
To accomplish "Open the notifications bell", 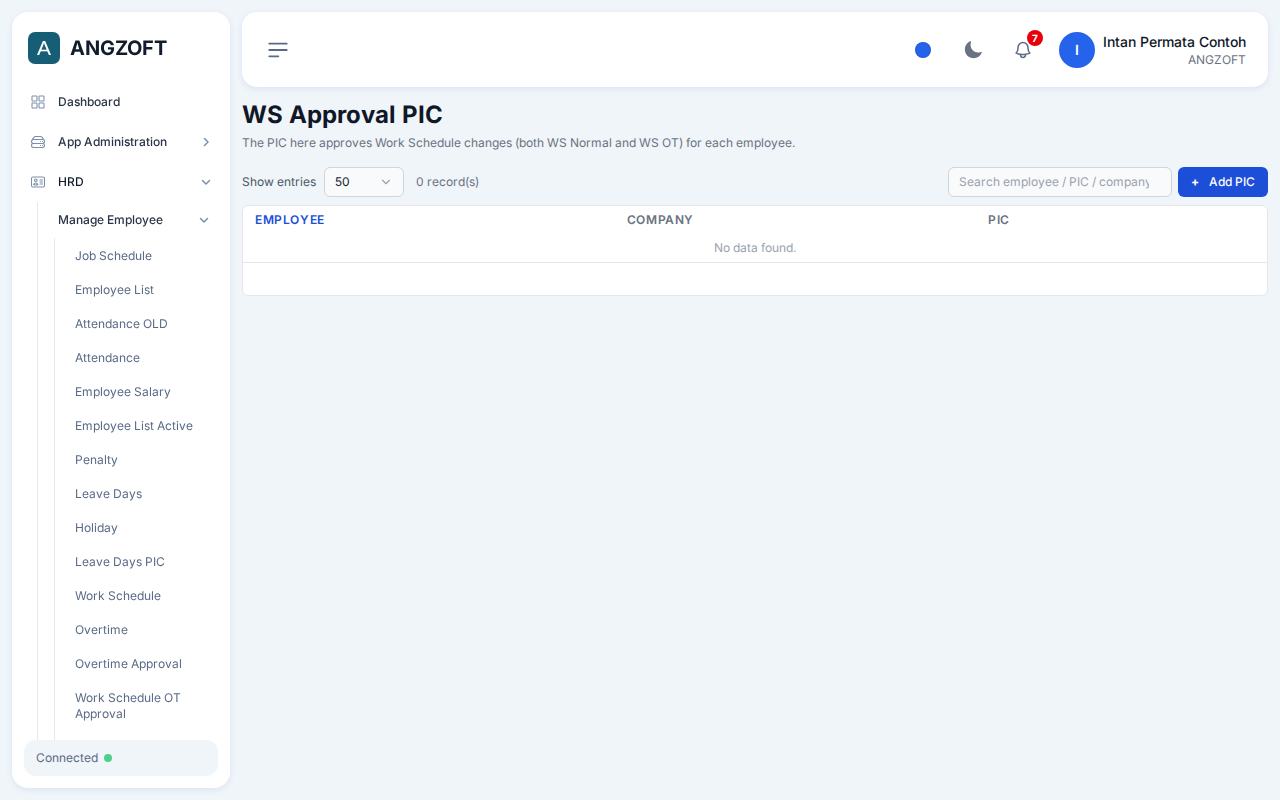I will pos(1023,50).
